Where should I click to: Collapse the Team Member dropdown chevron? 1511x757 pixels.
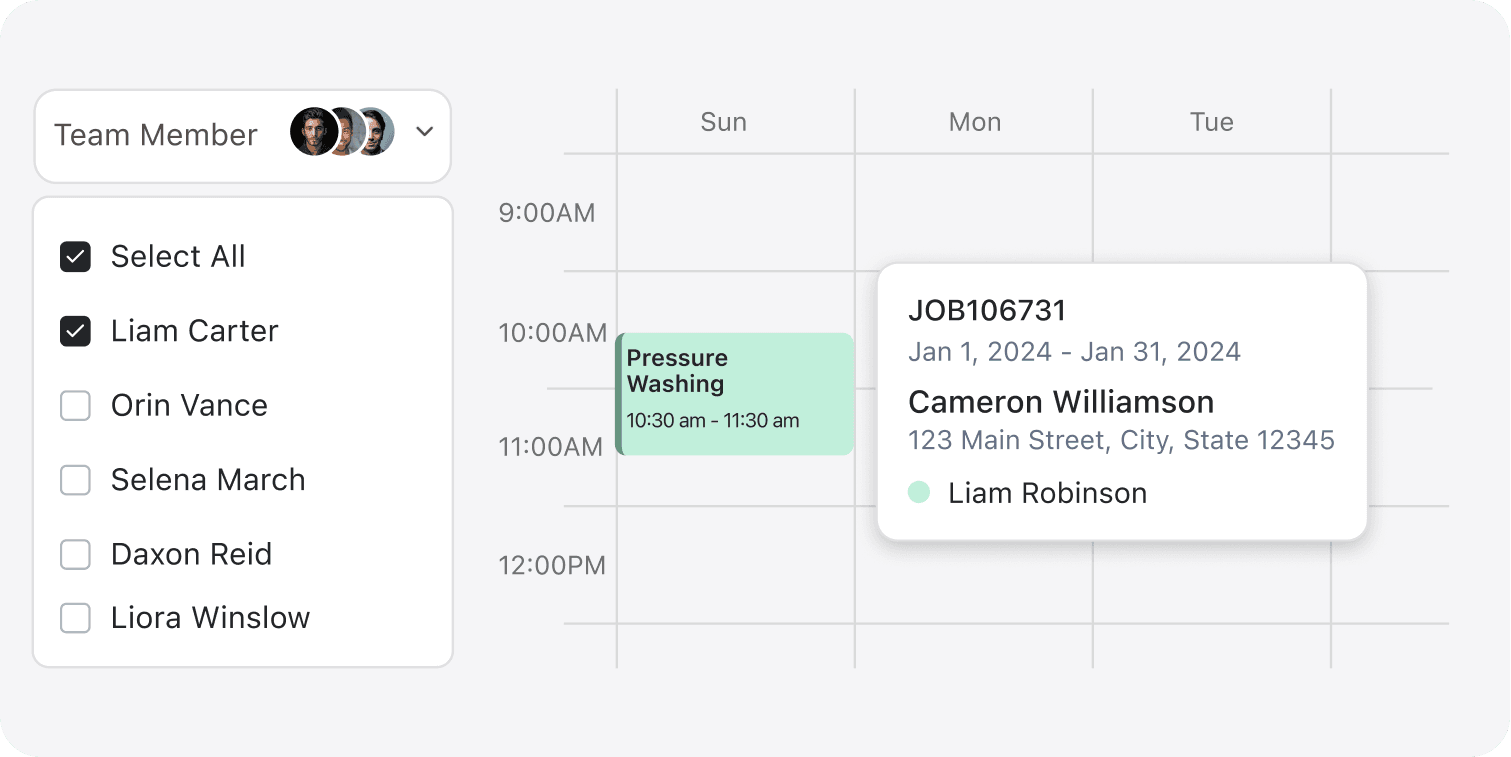tap(424, 132)
